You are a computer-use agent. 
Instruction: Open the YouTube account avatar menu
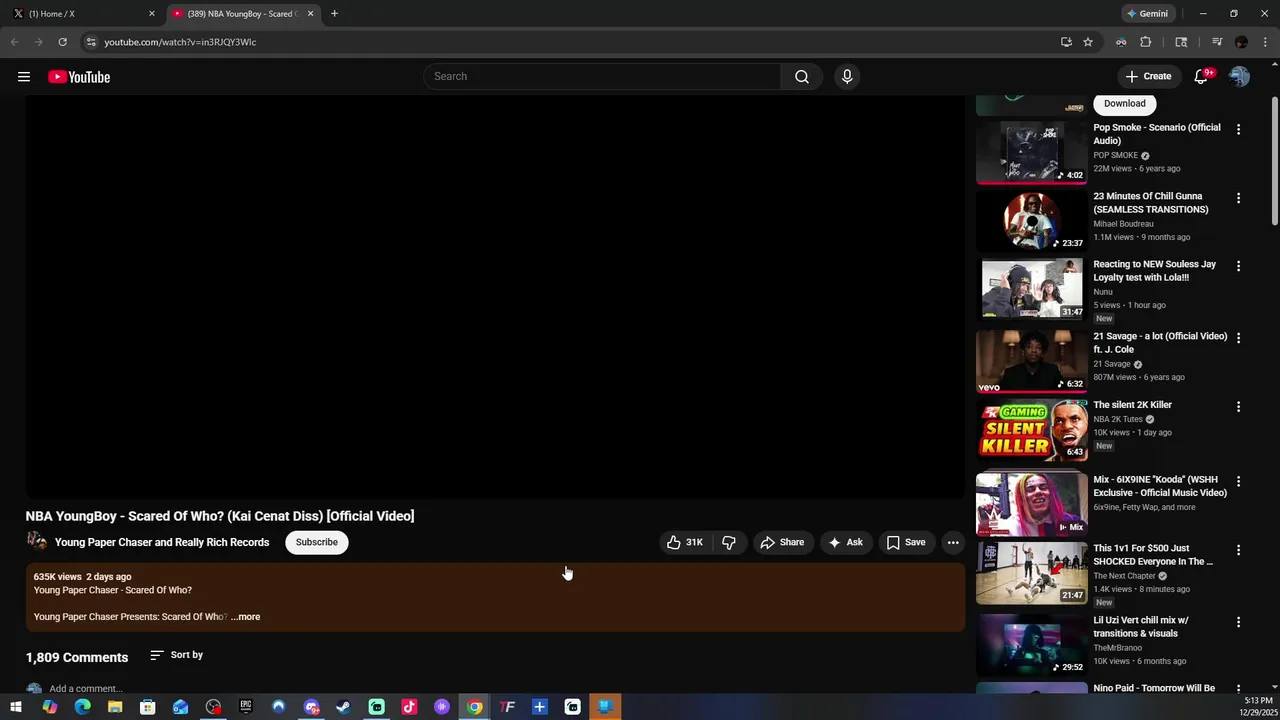point(1239,77)
